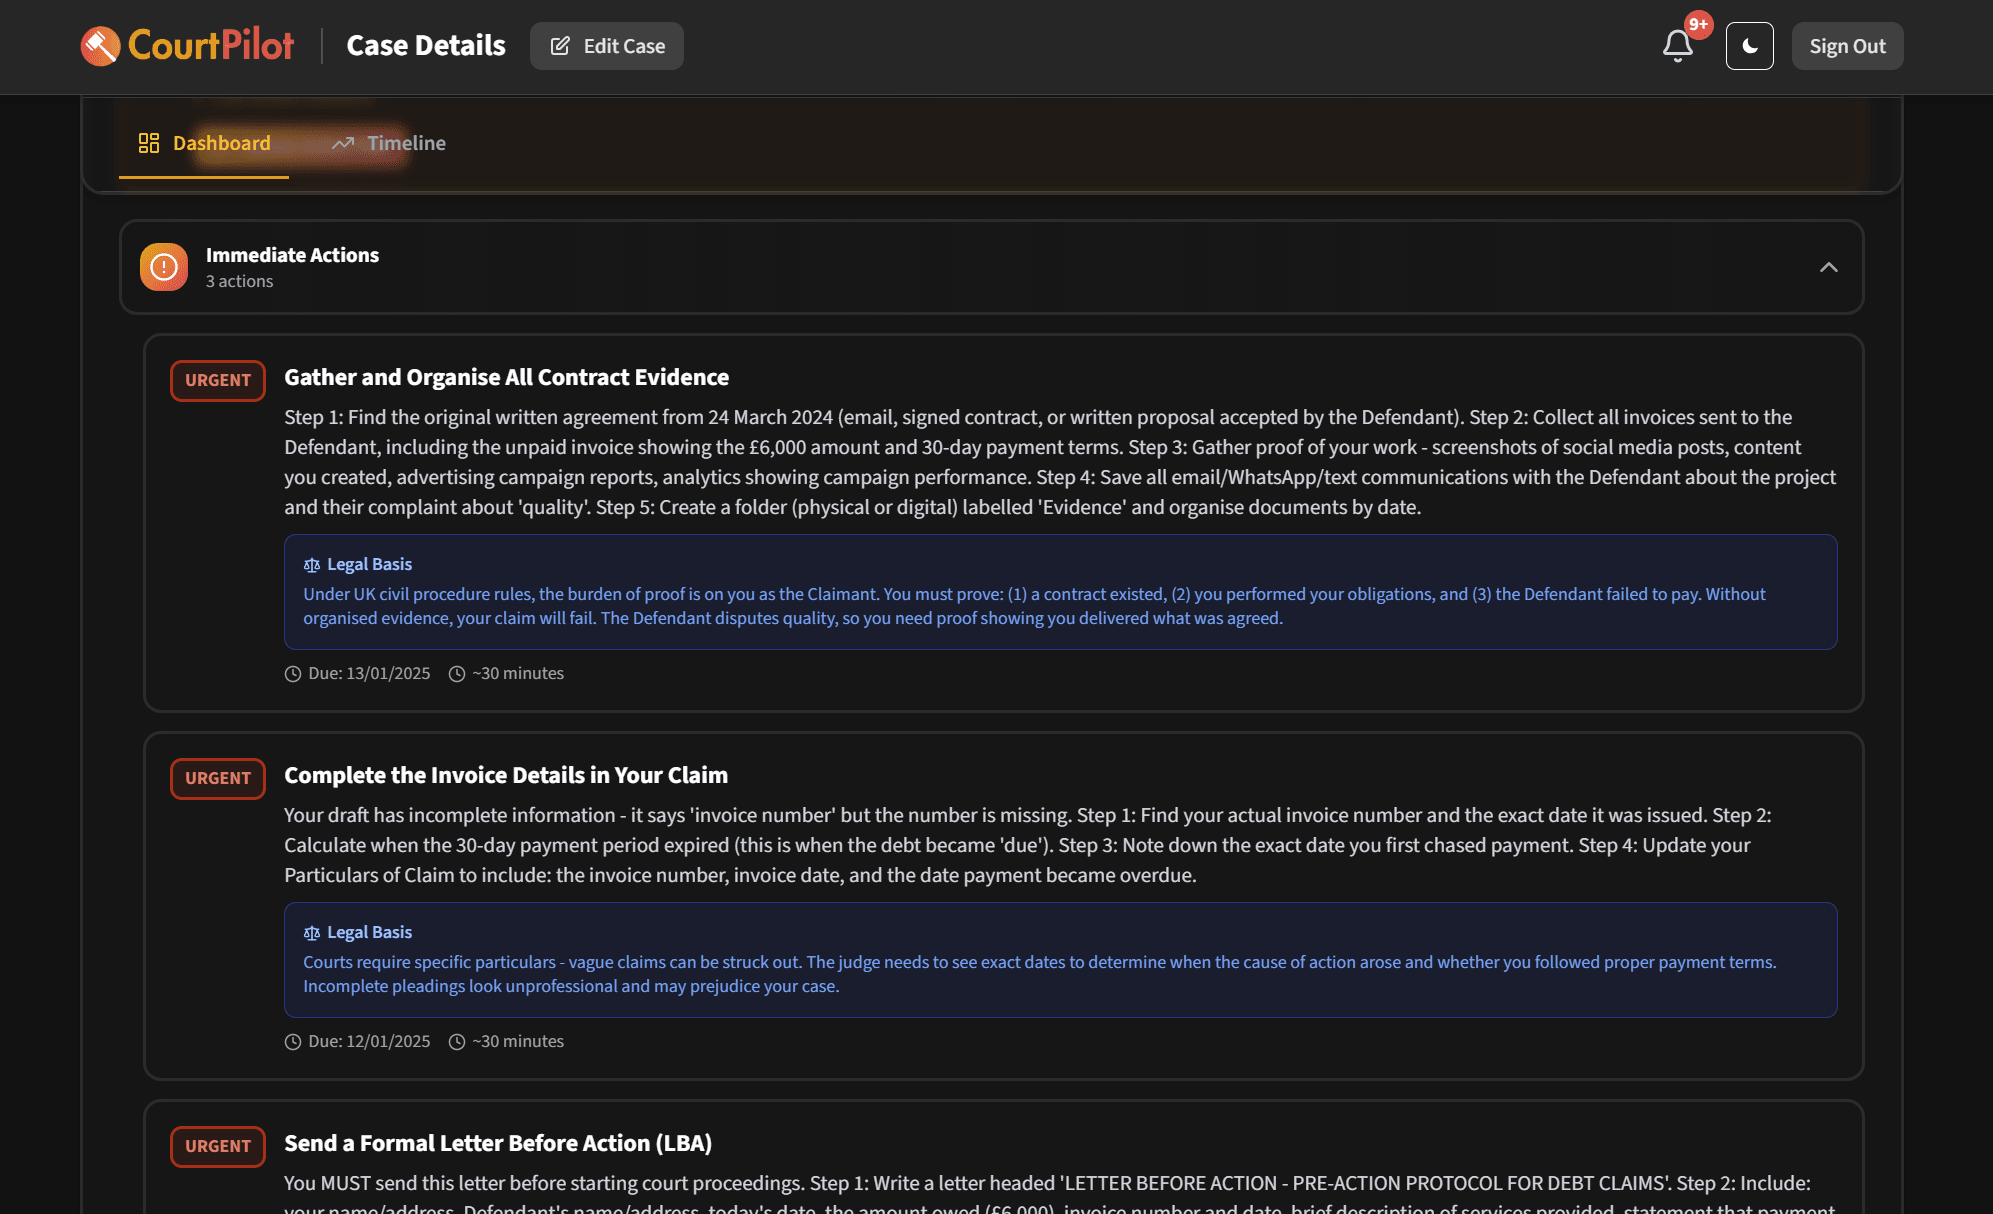Click URGENT badge on Complete Invoice Details
This screenshot has height=1214, width=1993.
point(217,778)
